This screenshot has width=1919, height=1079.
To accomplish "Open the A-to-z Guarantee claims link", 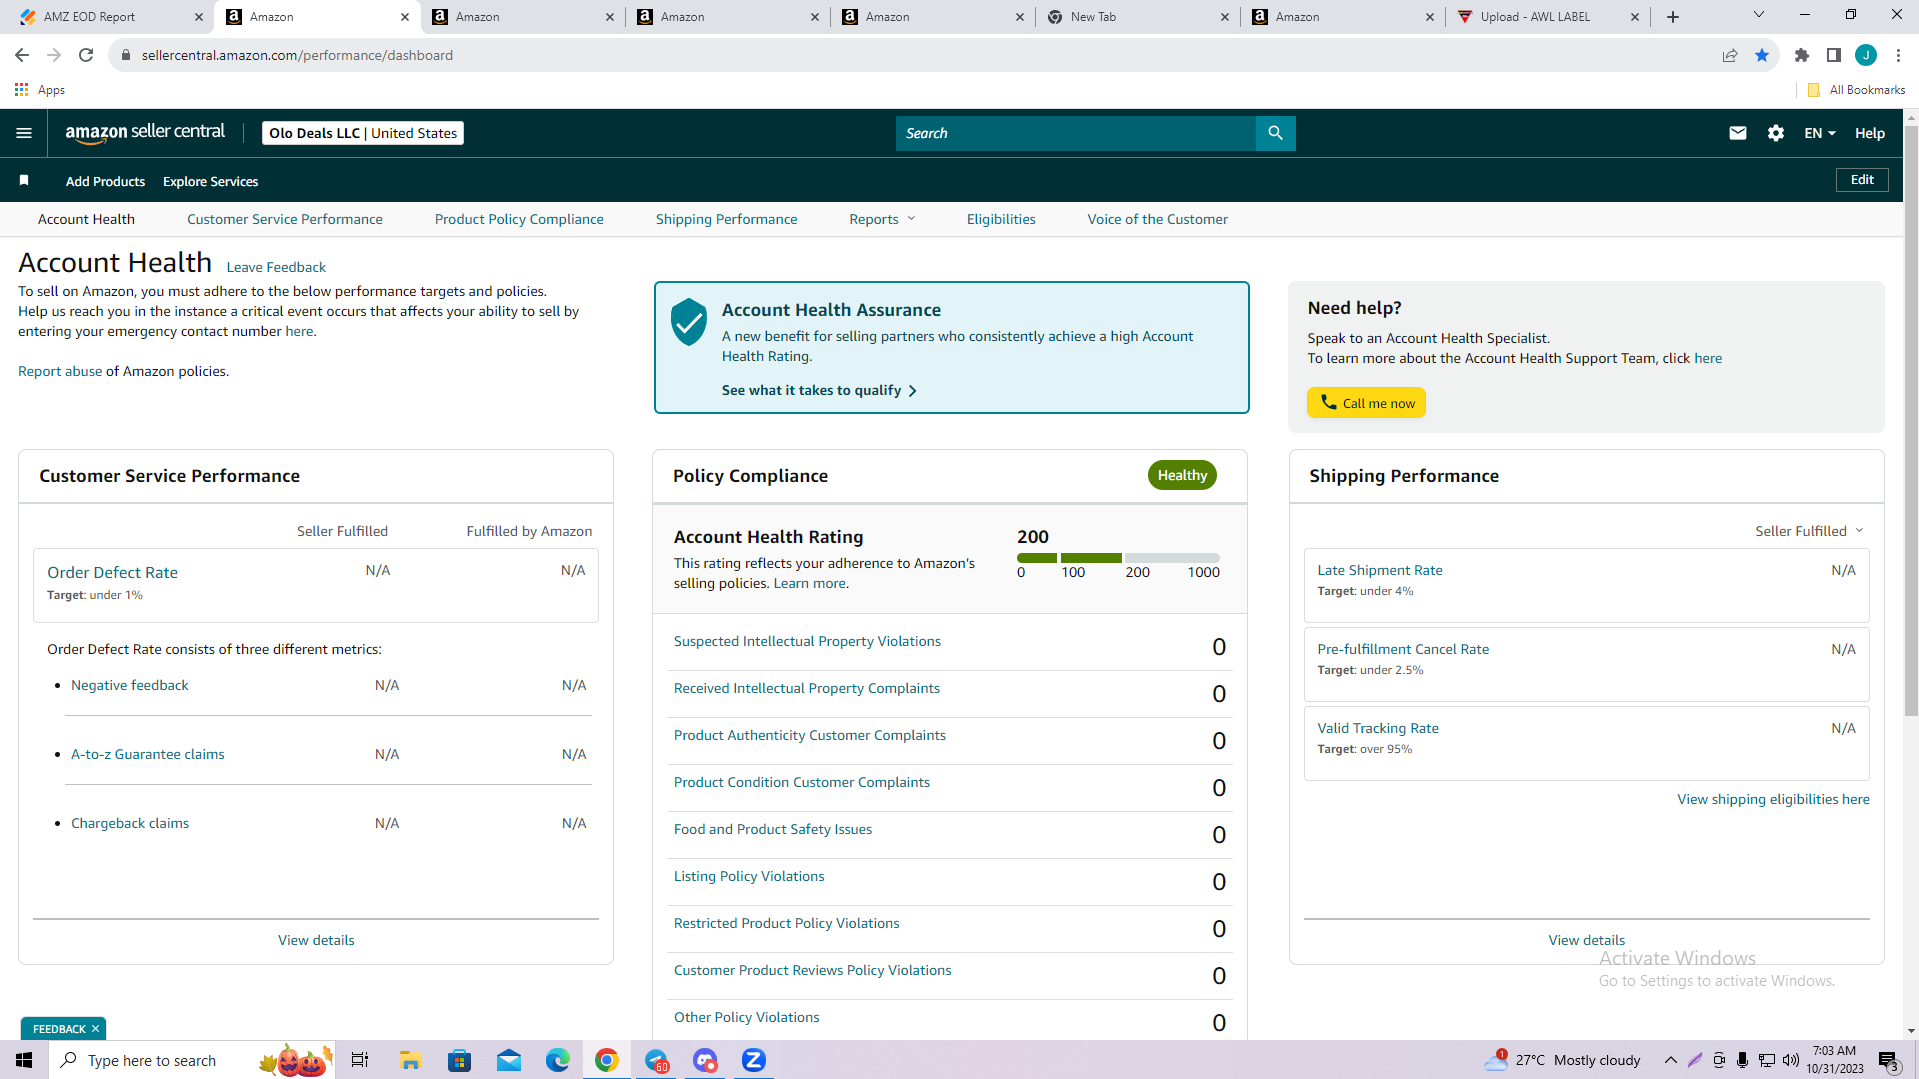I will point(147,754).
